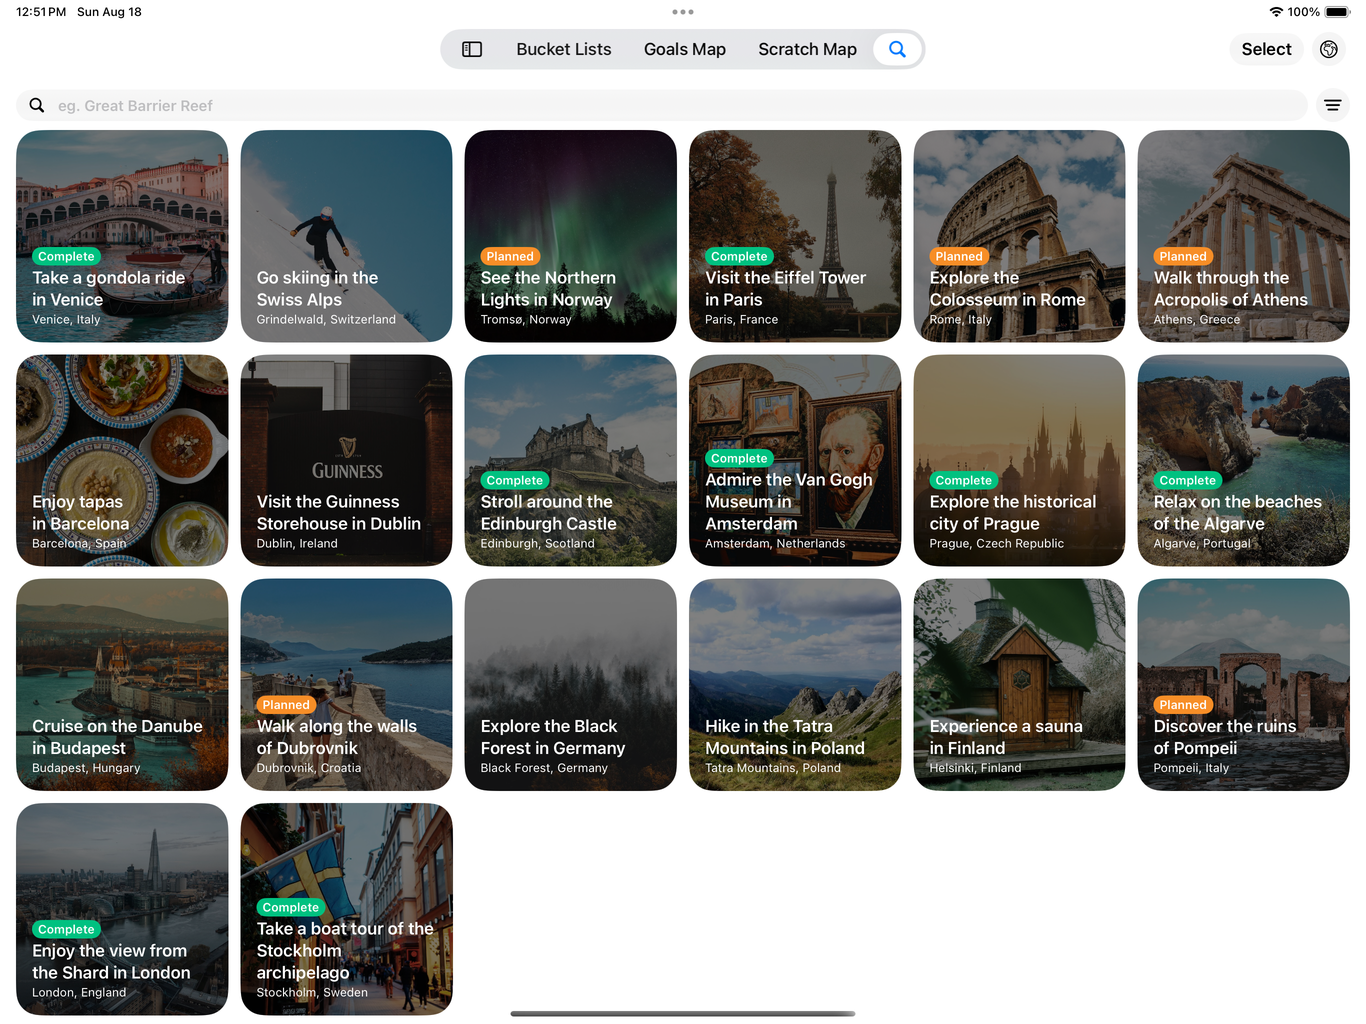Open the Venice gondola ride card
Image resolution: width=1366 pixels, height=1024 pixels.
point(122,236)
